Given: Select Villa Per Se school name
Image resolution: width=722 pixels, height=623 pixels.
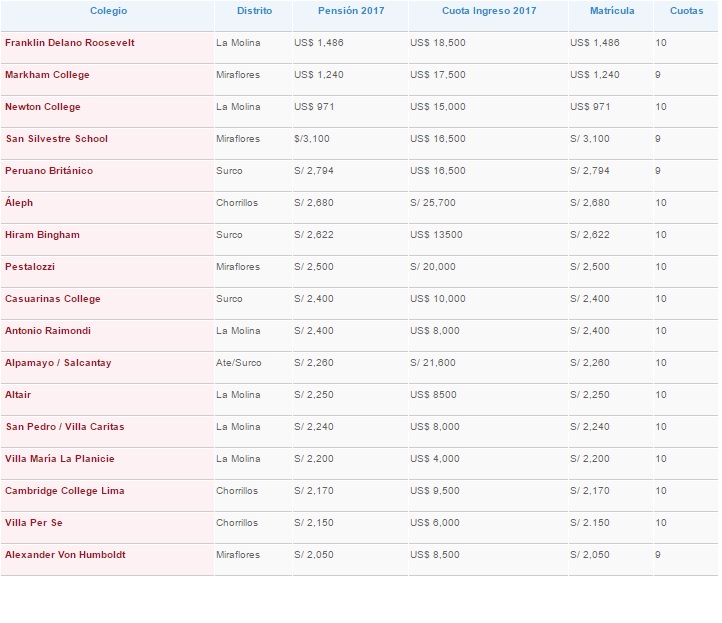Looking at the screenshot, I should click(34, 523).
